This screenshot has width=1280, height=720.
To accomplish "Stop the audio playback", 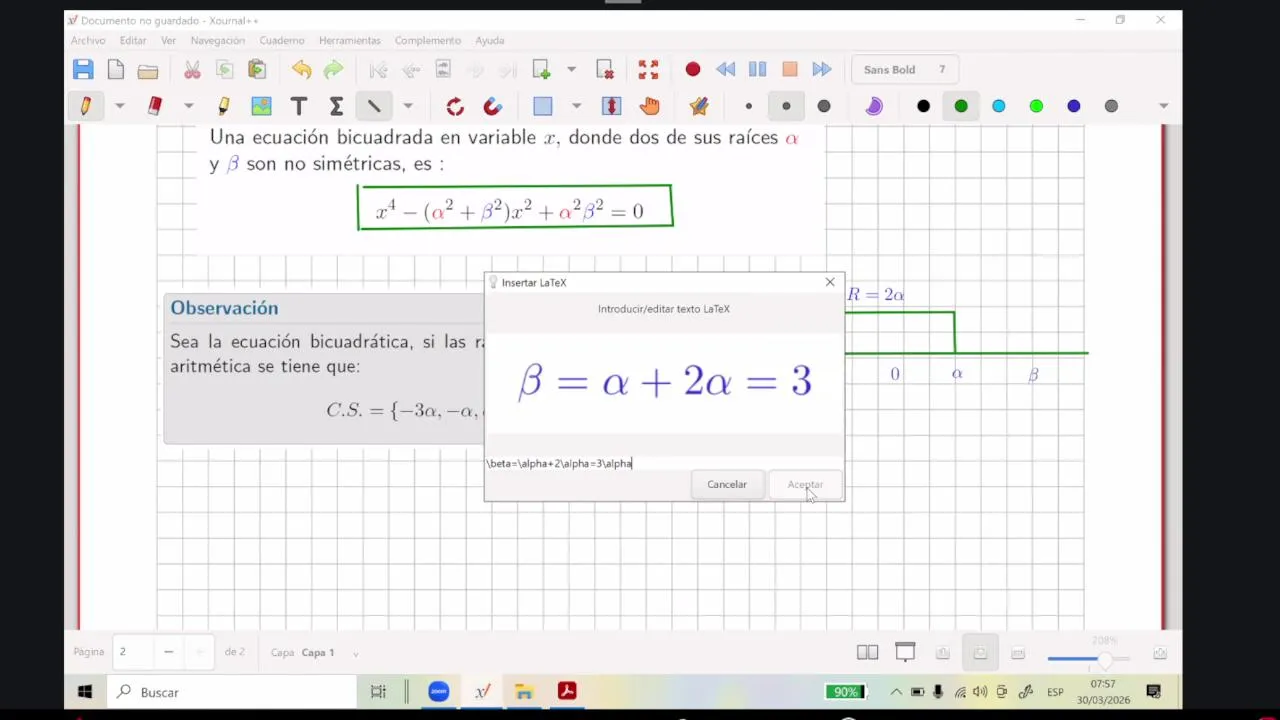I will 790,69.
